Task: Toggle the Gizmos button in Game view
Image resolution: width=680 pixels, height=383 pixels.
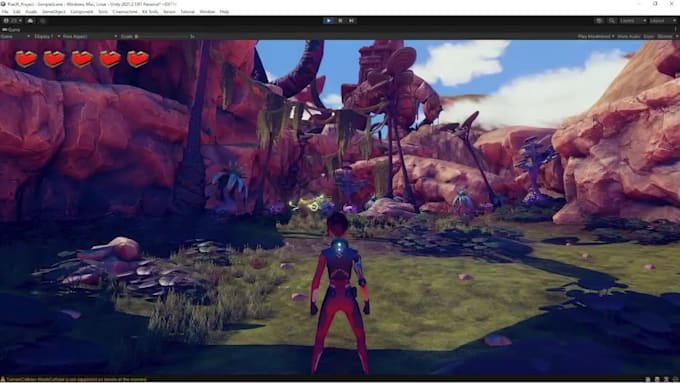Action: (x=666, y=36)
